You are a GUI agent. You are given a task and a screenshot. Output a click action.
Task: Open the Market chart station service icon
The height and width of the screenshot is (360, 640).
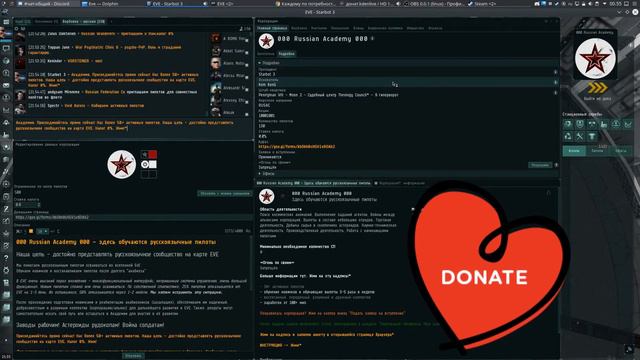[628, 124]
